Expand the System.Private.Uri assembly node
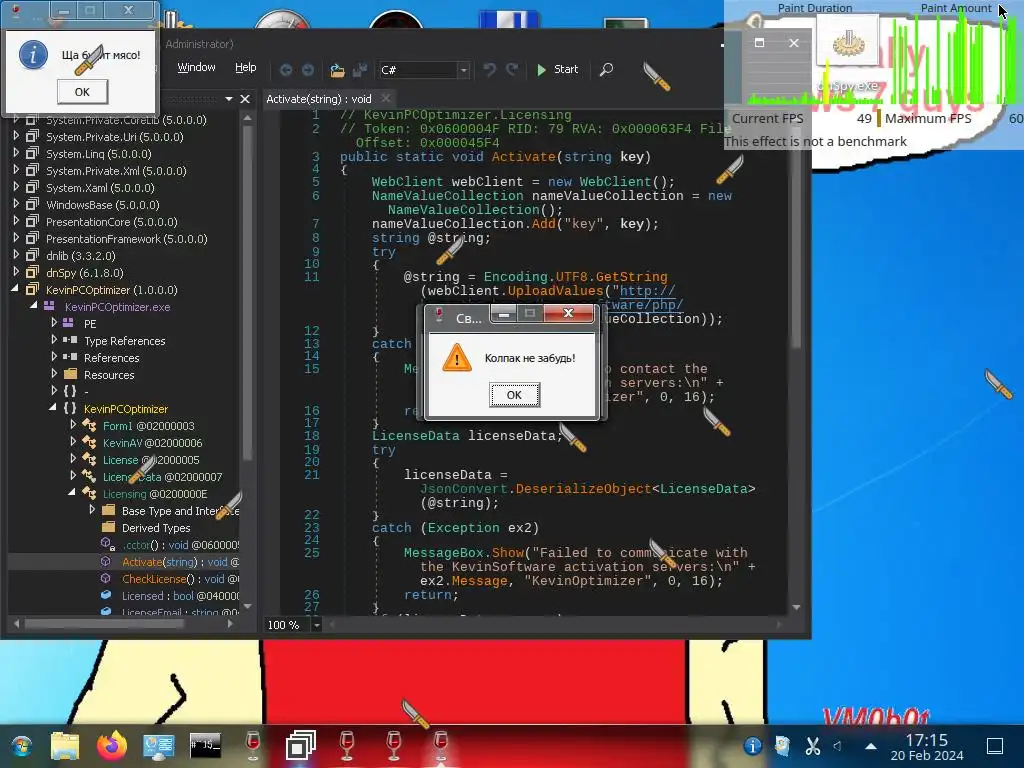The width and height of the screenshot is (1024, 768). tap(16, 136)
